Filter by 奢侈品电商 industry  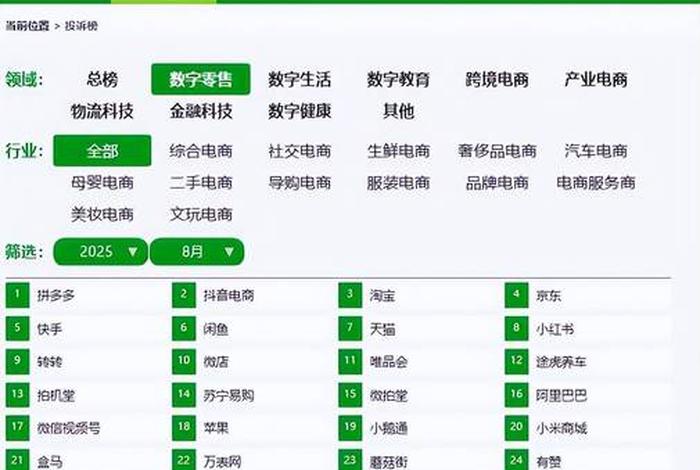[x=497, y=151]
